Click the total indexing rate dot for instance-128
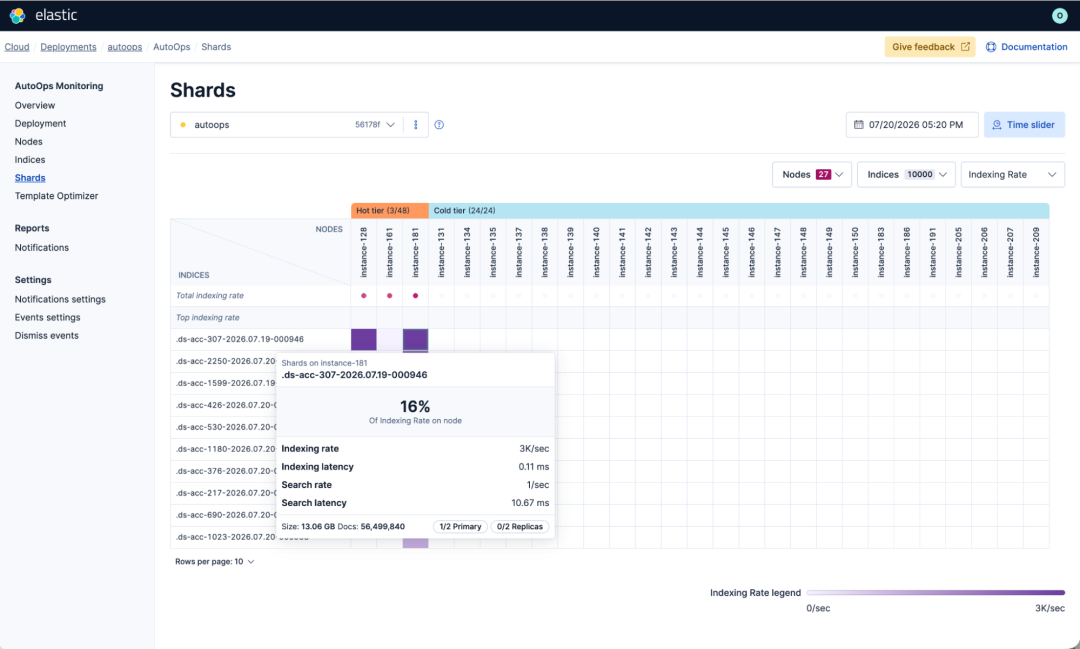The width and height of the screenshot is (1080, 649). [364, 296]
